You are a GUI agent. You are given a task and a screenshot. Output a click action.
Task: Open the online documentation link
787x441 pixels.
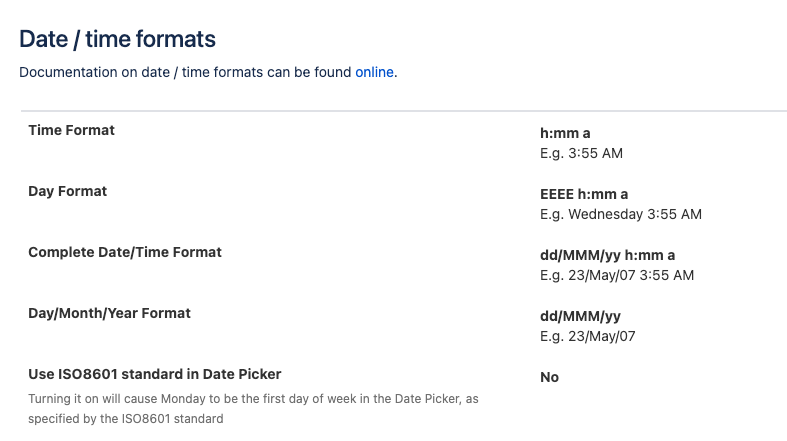click(x=374, y=72)
